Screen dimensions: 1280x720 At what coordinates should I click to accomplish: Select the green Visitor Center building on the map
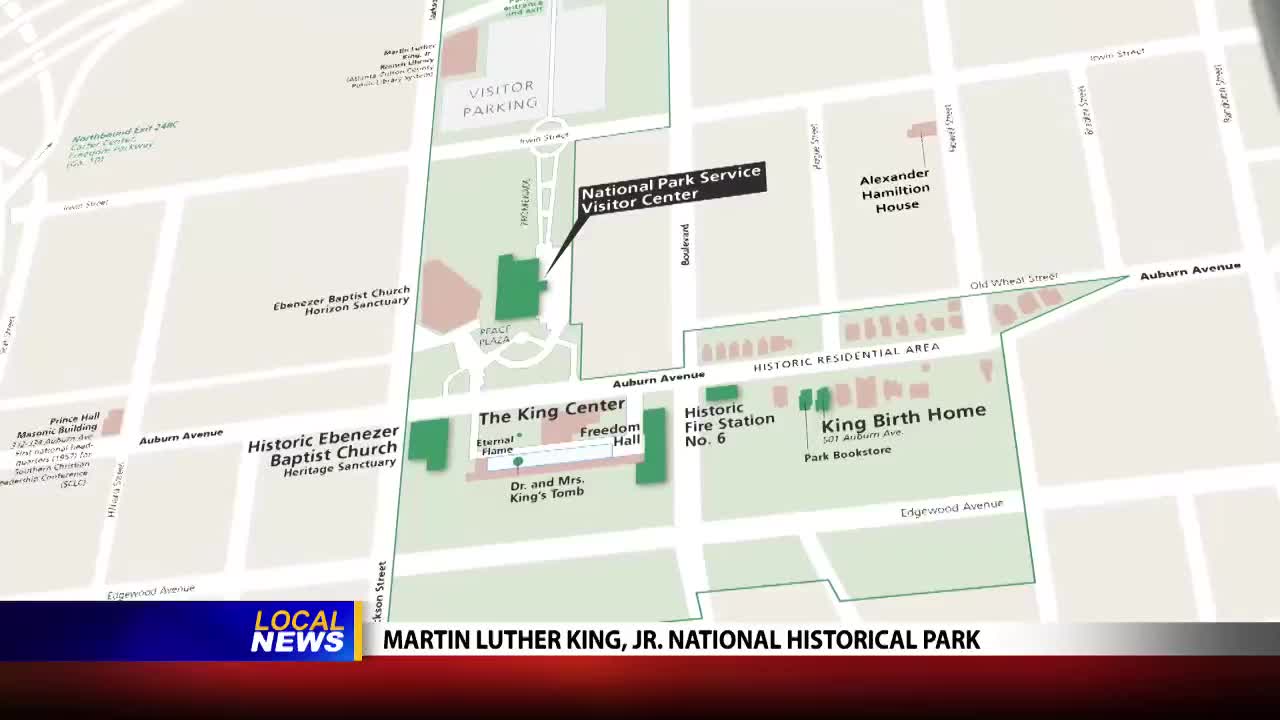(520, 287)
